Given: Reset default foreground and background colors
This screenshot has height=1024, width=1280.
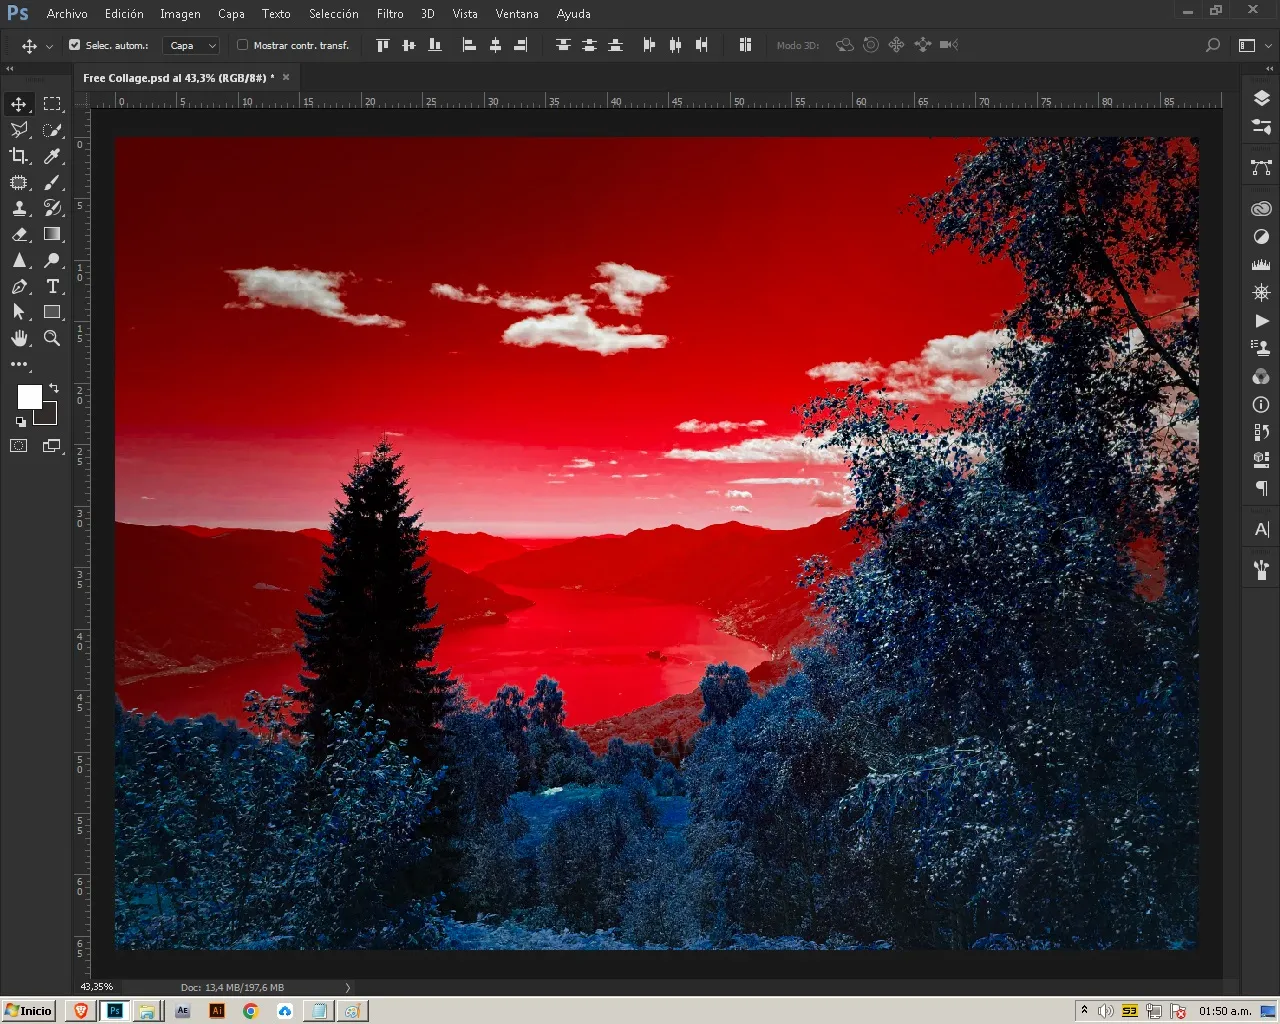Looking at the screenshot, I should (21, 422).
